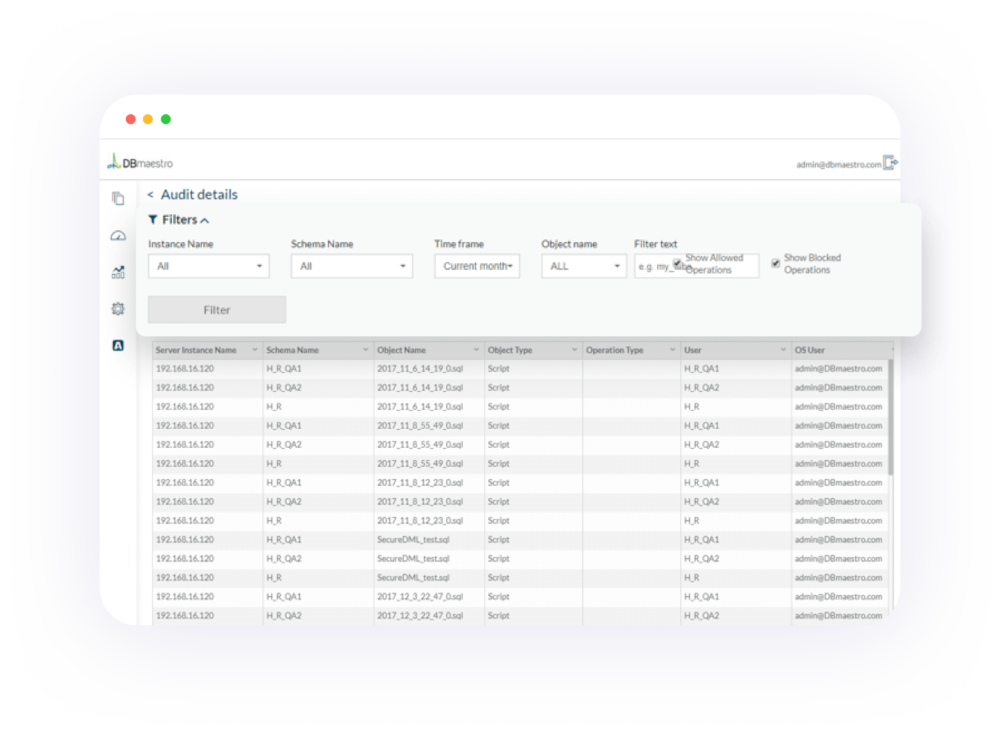The width and height of the screenshot is (1000, 730).
Task: Open the Dashboard gauge icon in sidebar
Action: pos(117,235)
